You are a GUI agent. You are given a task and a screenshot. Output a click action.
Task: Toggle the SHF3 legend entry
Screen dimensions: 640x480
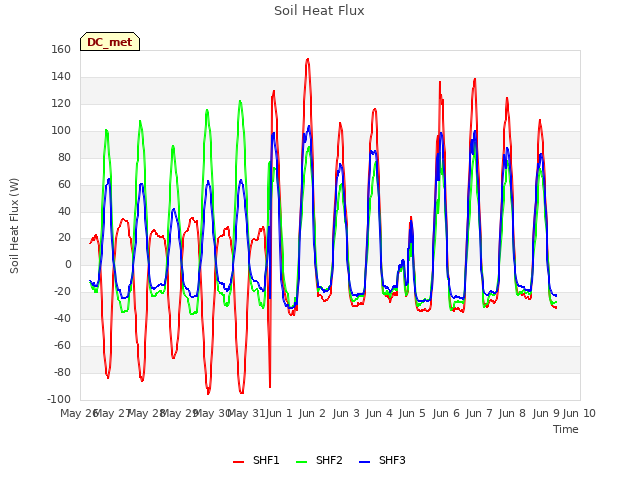coord(382,460)
